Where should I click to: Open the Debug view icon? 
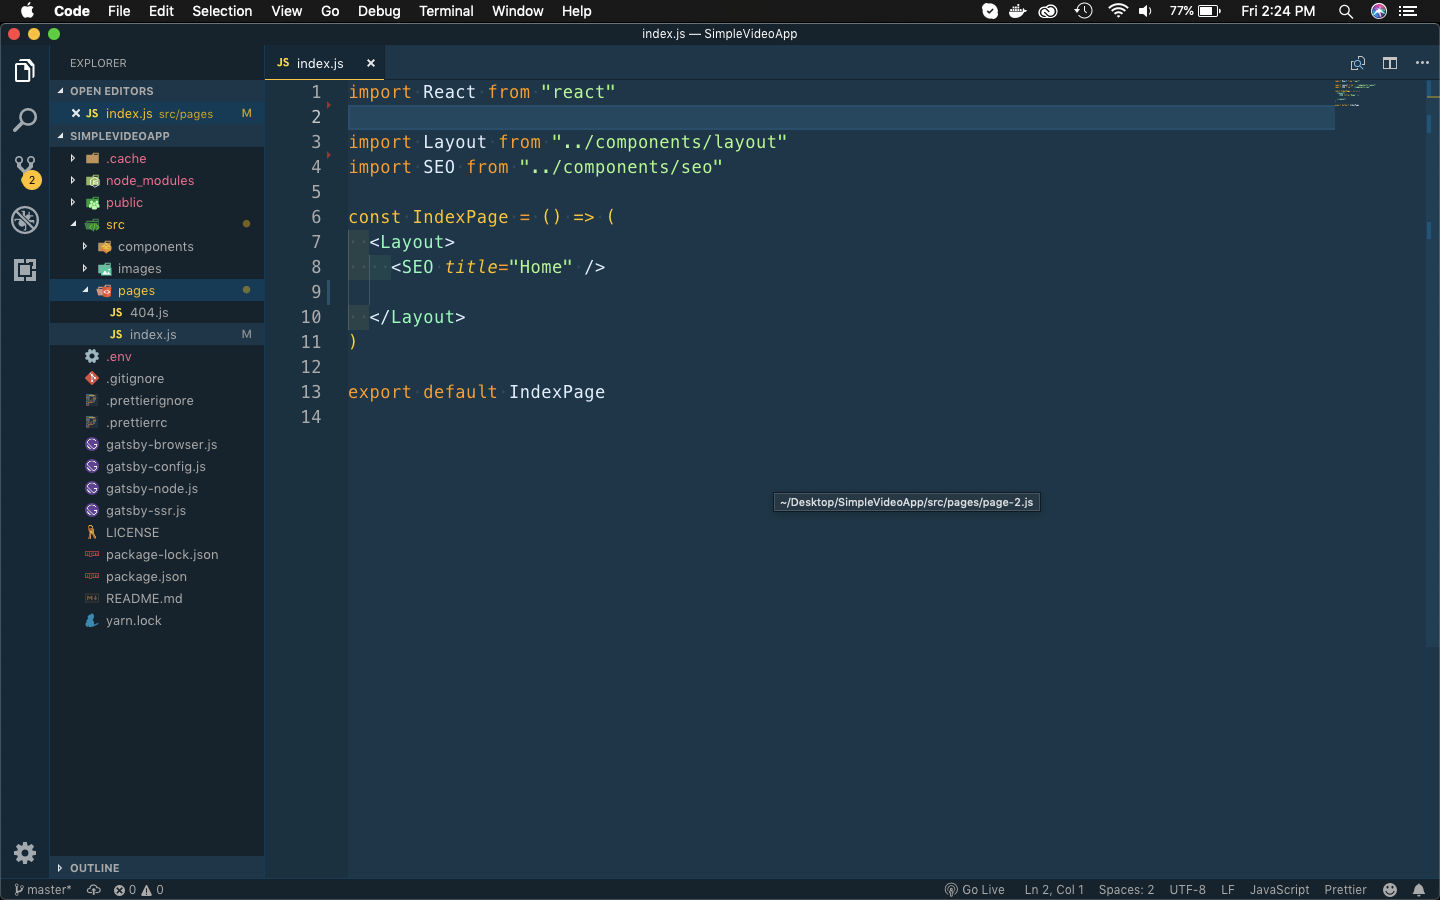(25, 220)
